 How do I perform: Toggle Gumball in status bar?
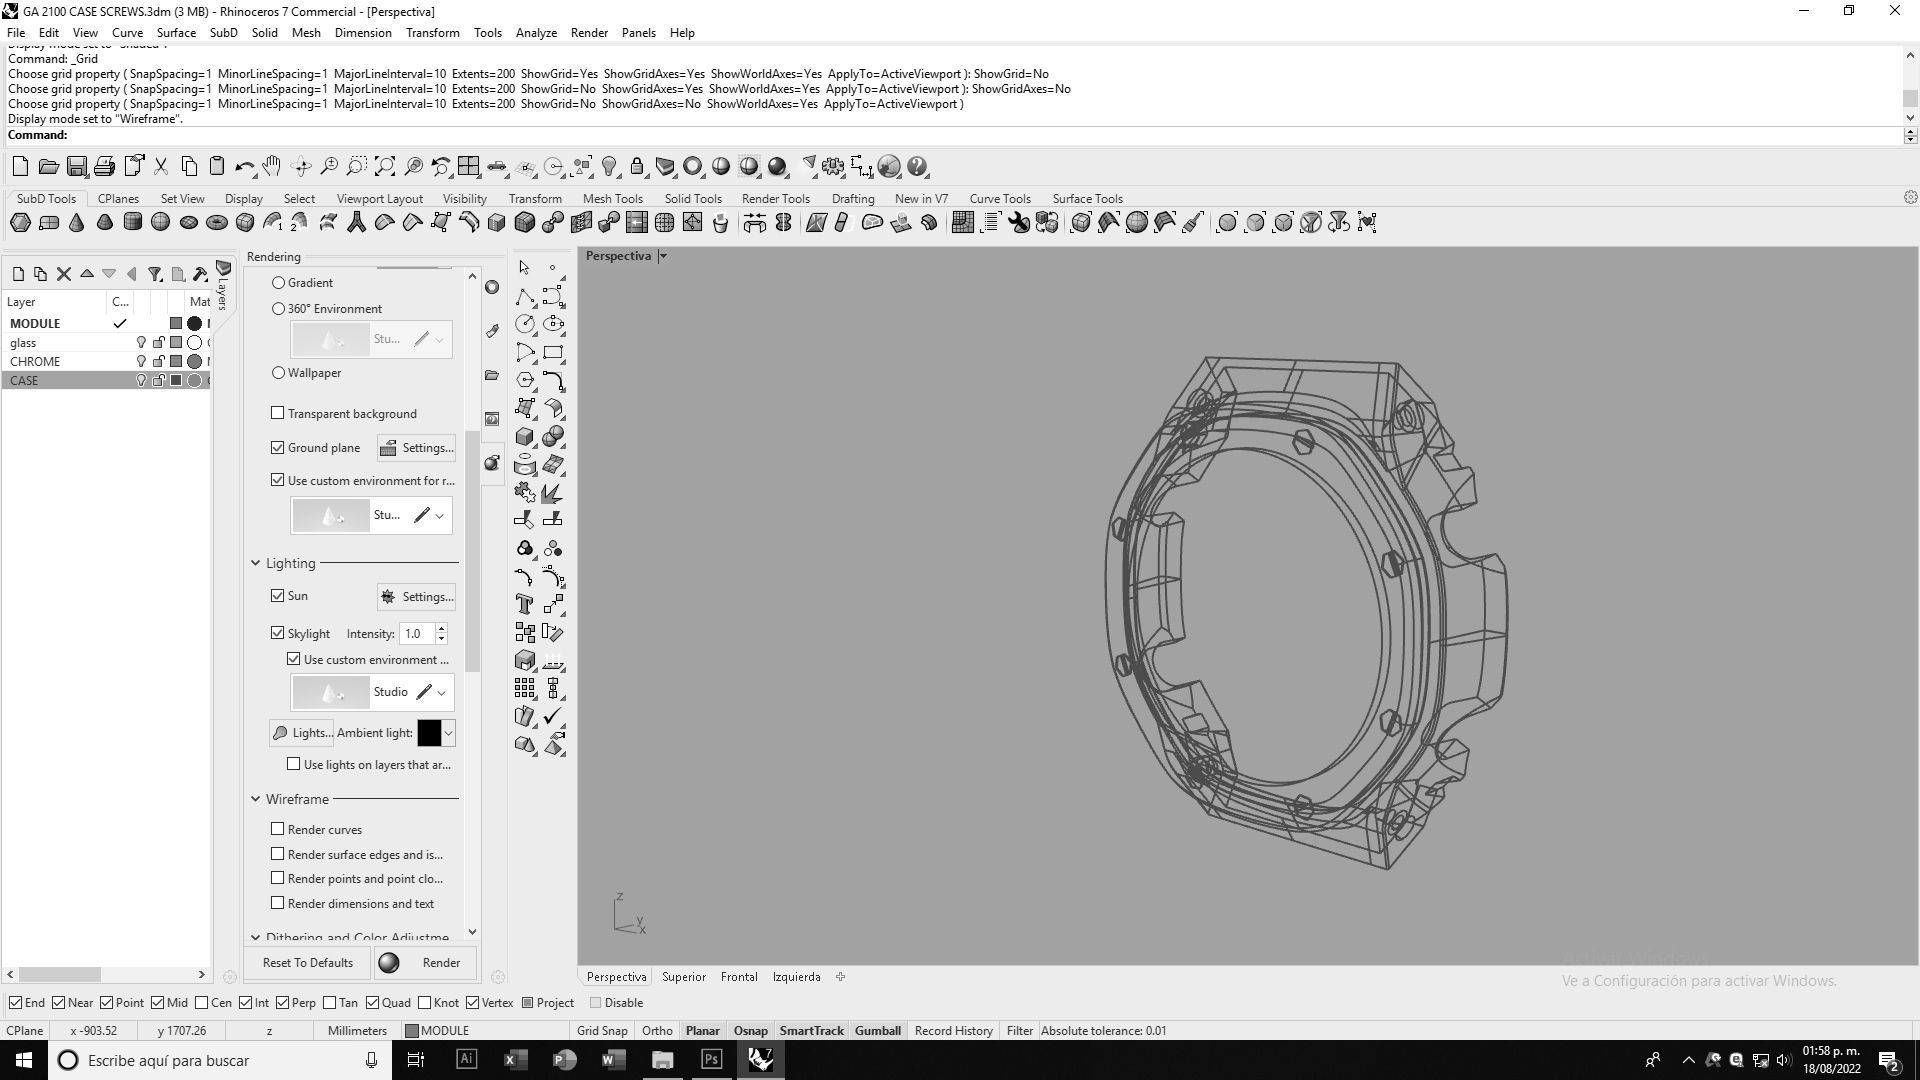point(878,1031)
